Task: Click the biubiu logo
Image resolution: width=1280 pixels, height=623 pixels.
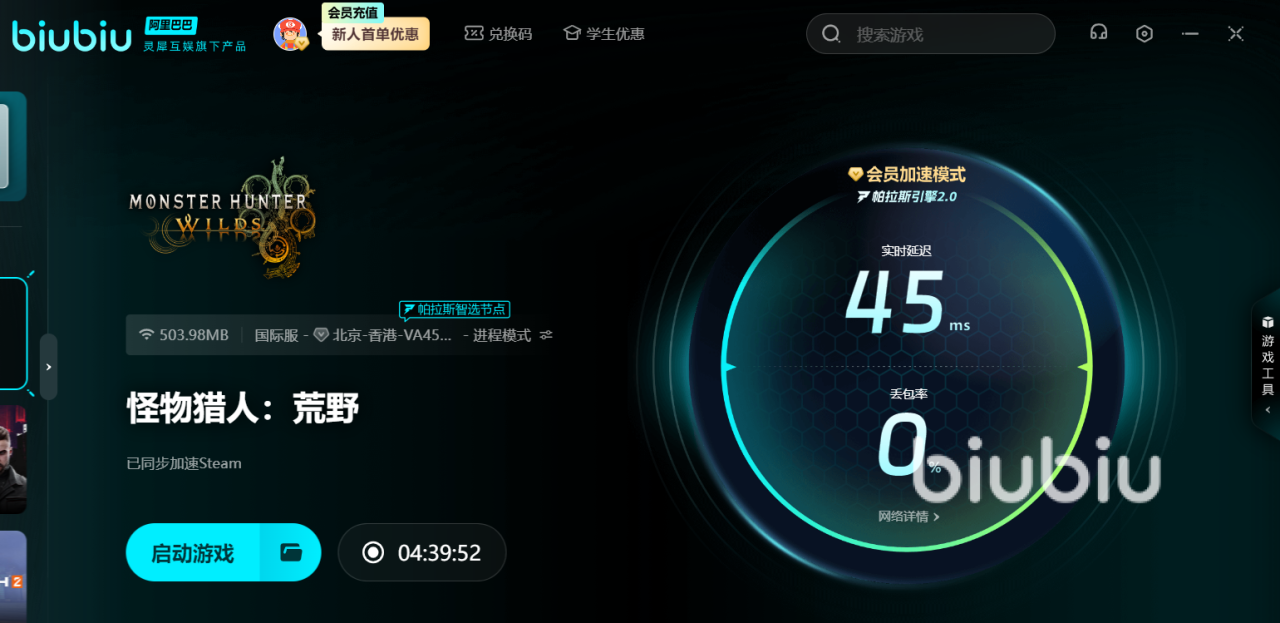Action: pyautogui.click(x=72, y=36)
